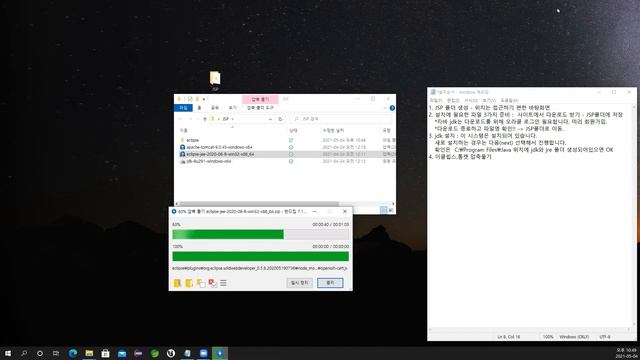The image size is (640, 360).
Task: Open the Share tab in Explorer ribbon
Action: [215, 108]
